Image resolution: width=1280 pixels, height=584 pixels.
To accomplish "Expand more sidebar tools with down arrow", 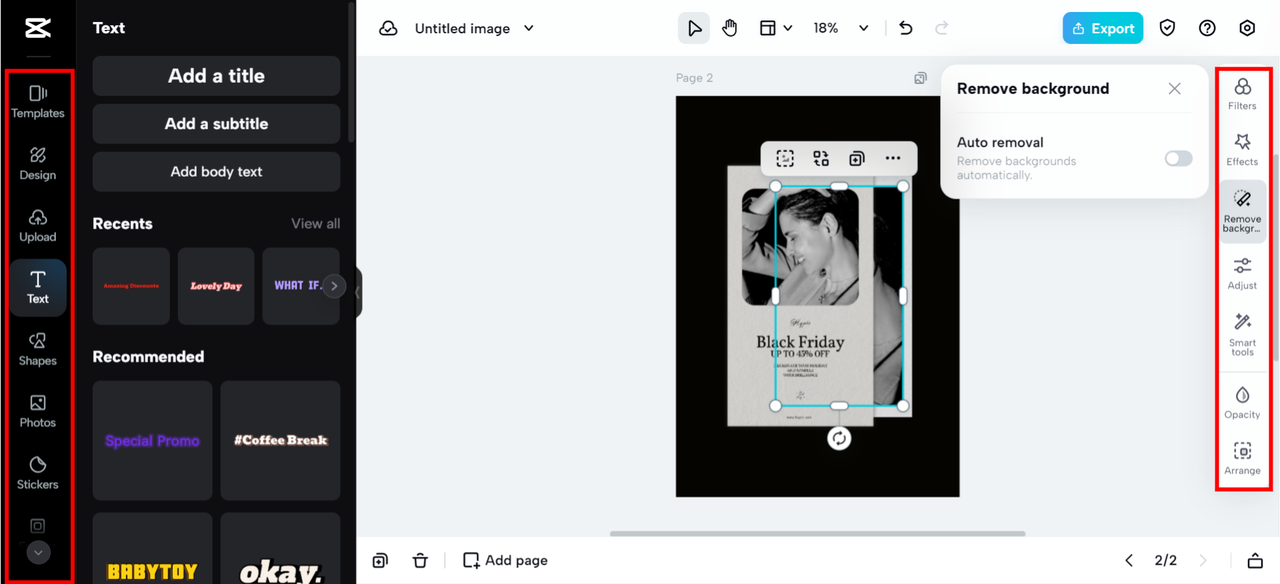I will (x=38, y=552).
